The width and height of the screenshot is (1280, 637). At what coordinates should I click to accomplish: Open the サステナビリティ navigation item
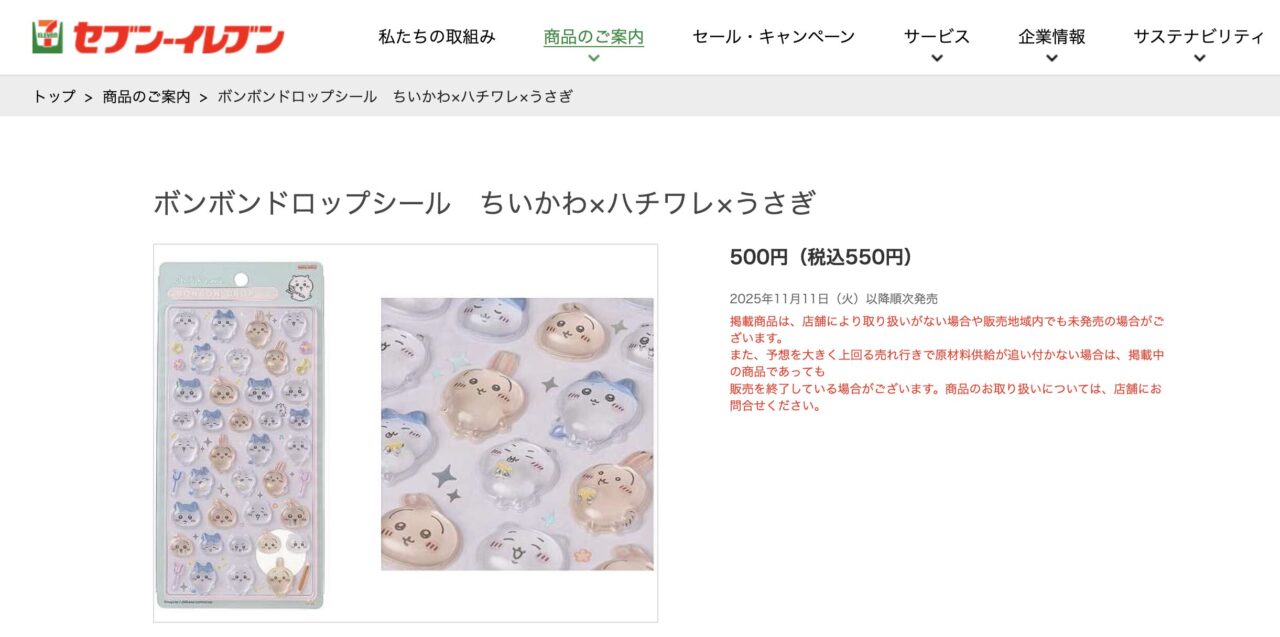(x=1199, y=37)
